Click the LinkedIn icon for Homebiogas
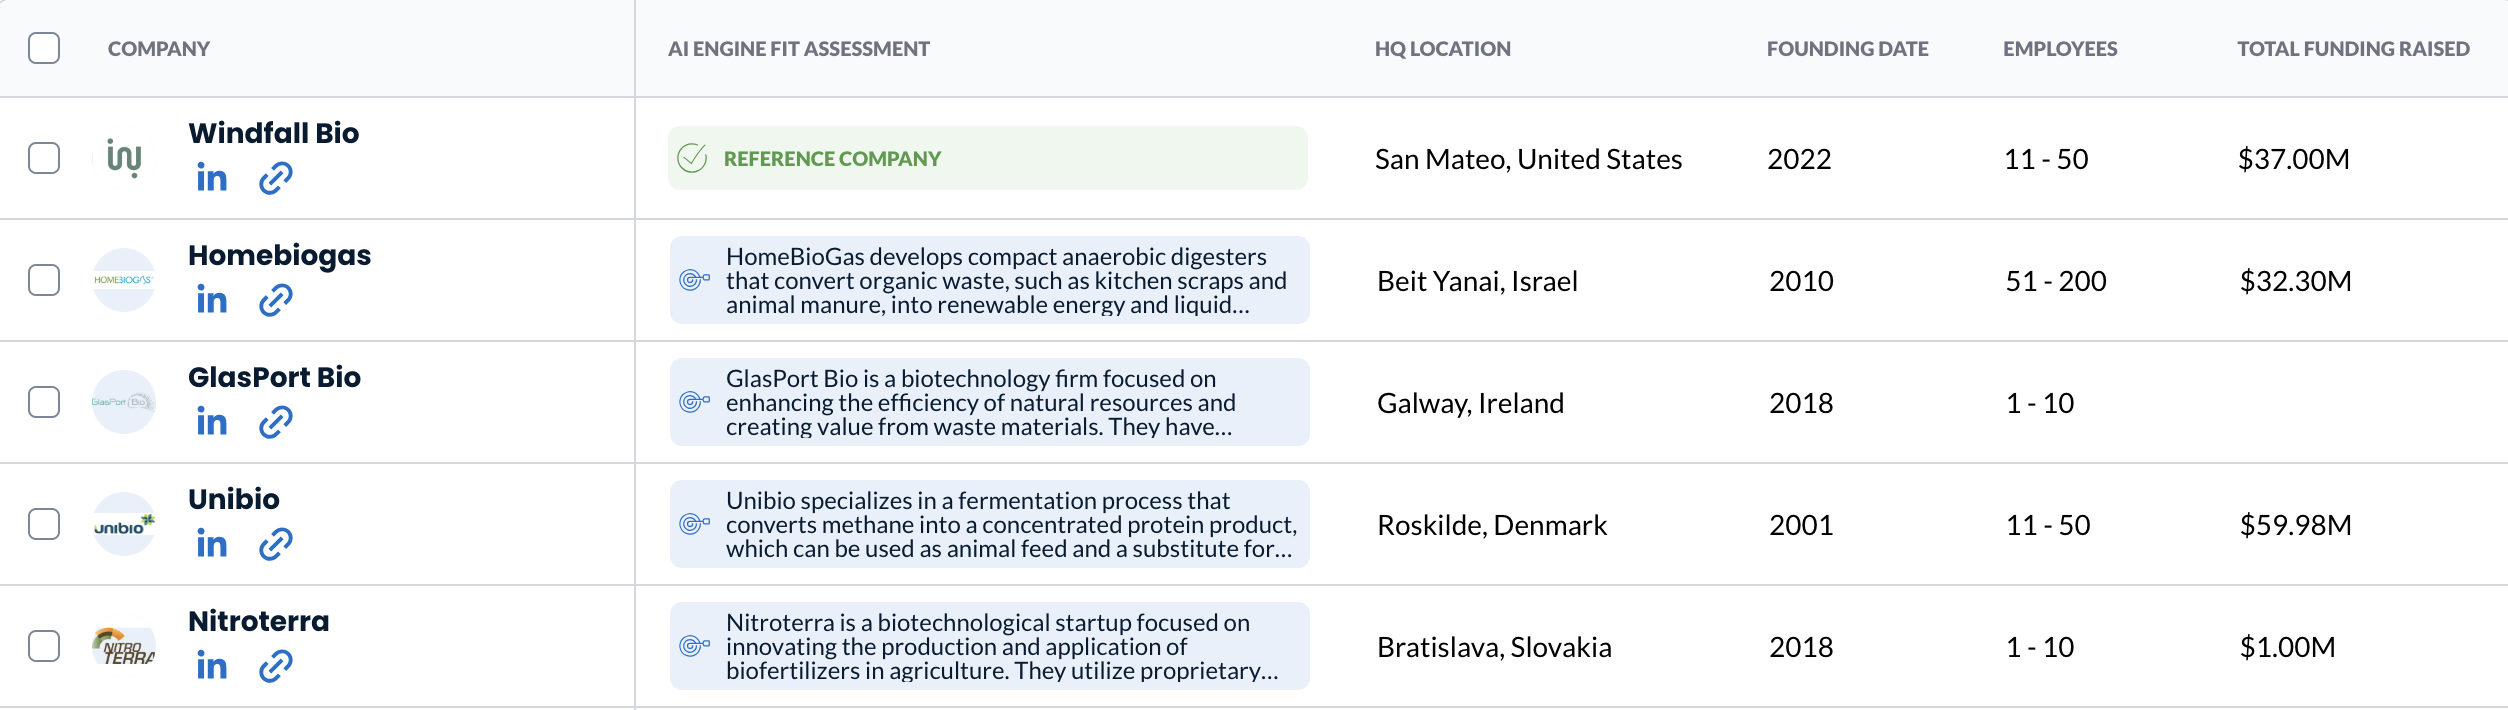Image resolution: width=2508 pixels, height=710 pixels. [x=212, y=300]
